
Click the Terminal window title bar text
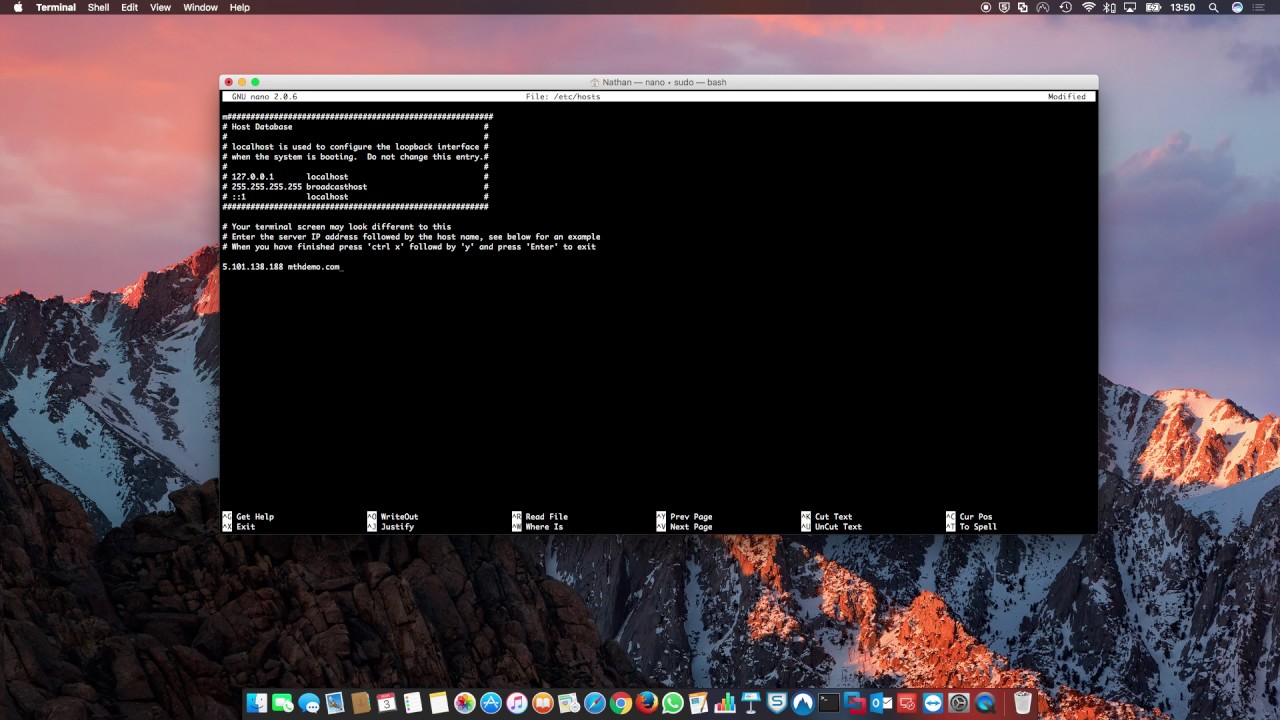pyautogui.click(x=665, y=82)
